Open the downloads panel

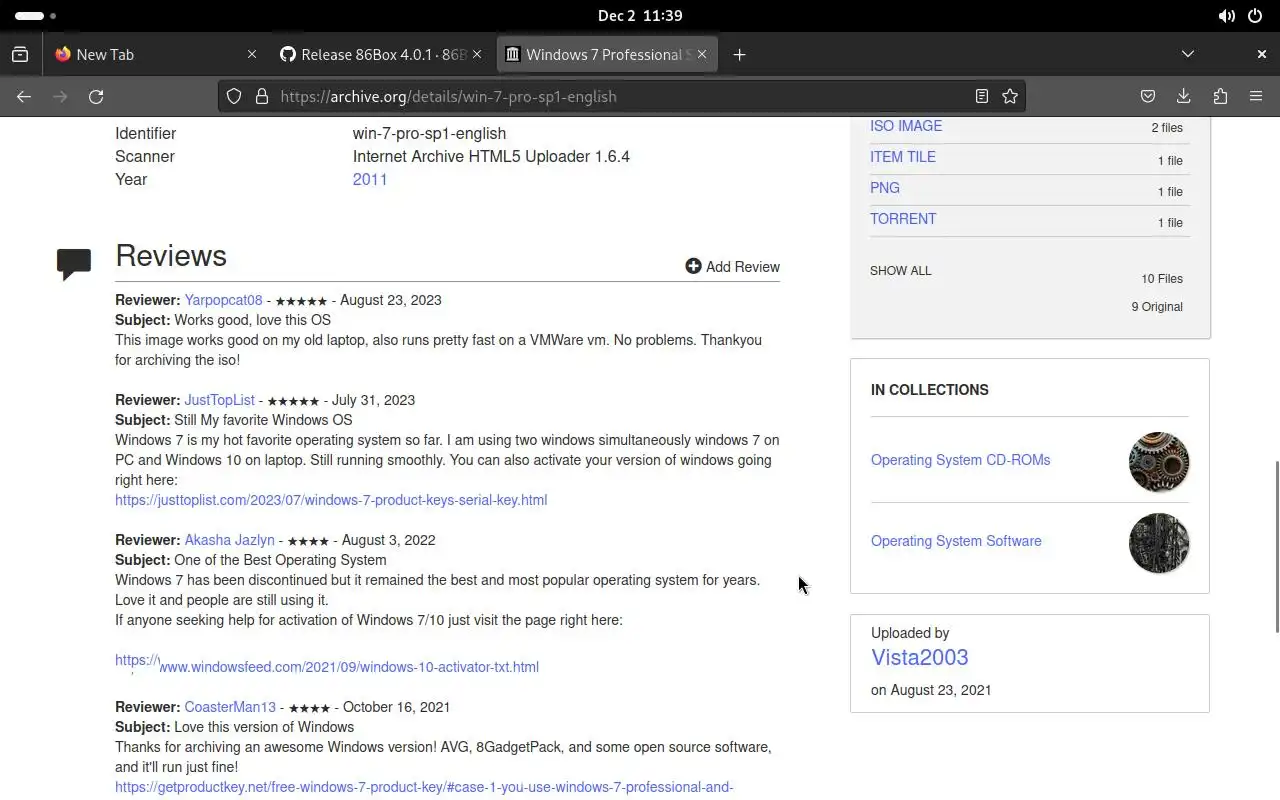point(1184,96)
